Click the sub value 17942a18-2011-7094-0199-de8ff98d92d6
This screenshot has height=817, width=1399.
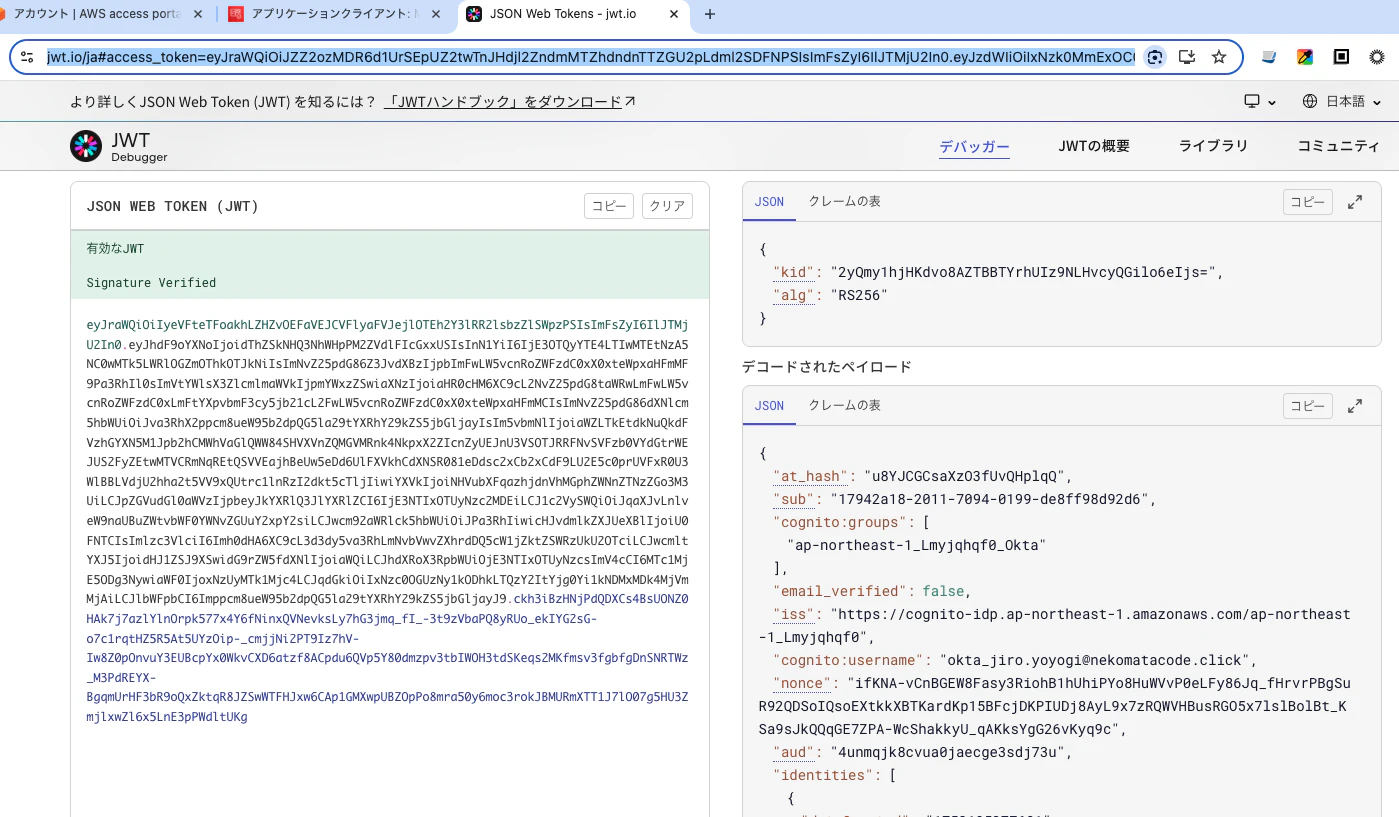click(993, 499)
